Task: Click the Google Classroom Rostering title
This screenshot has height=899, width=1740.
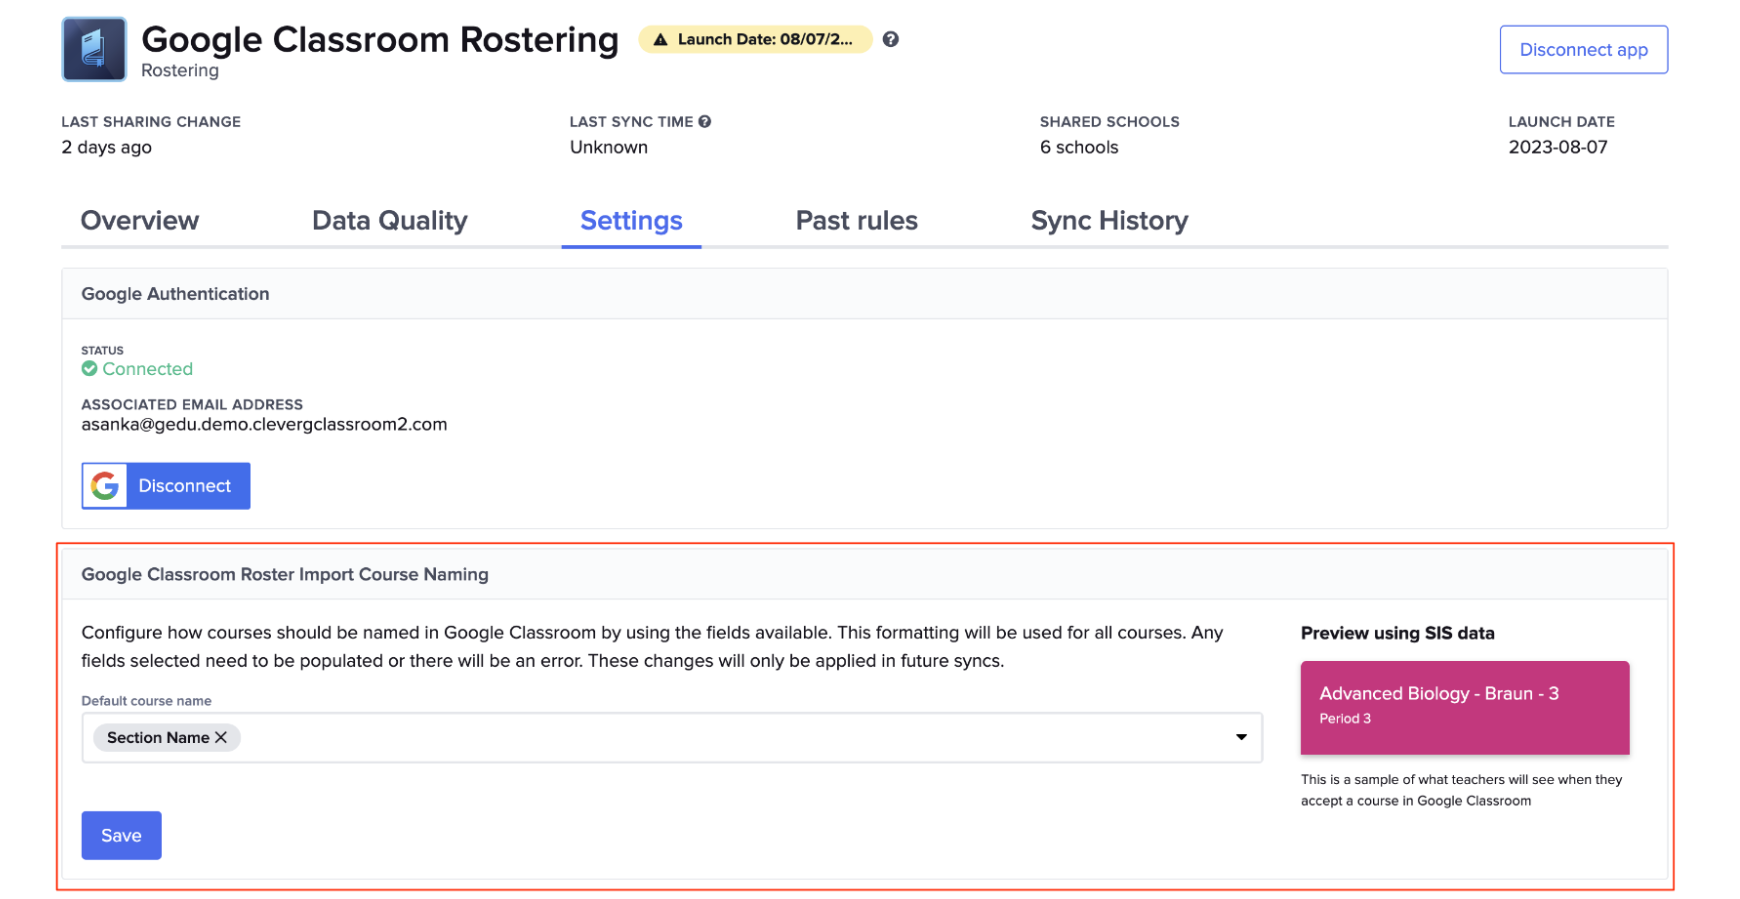Action: tap(380, 40)
